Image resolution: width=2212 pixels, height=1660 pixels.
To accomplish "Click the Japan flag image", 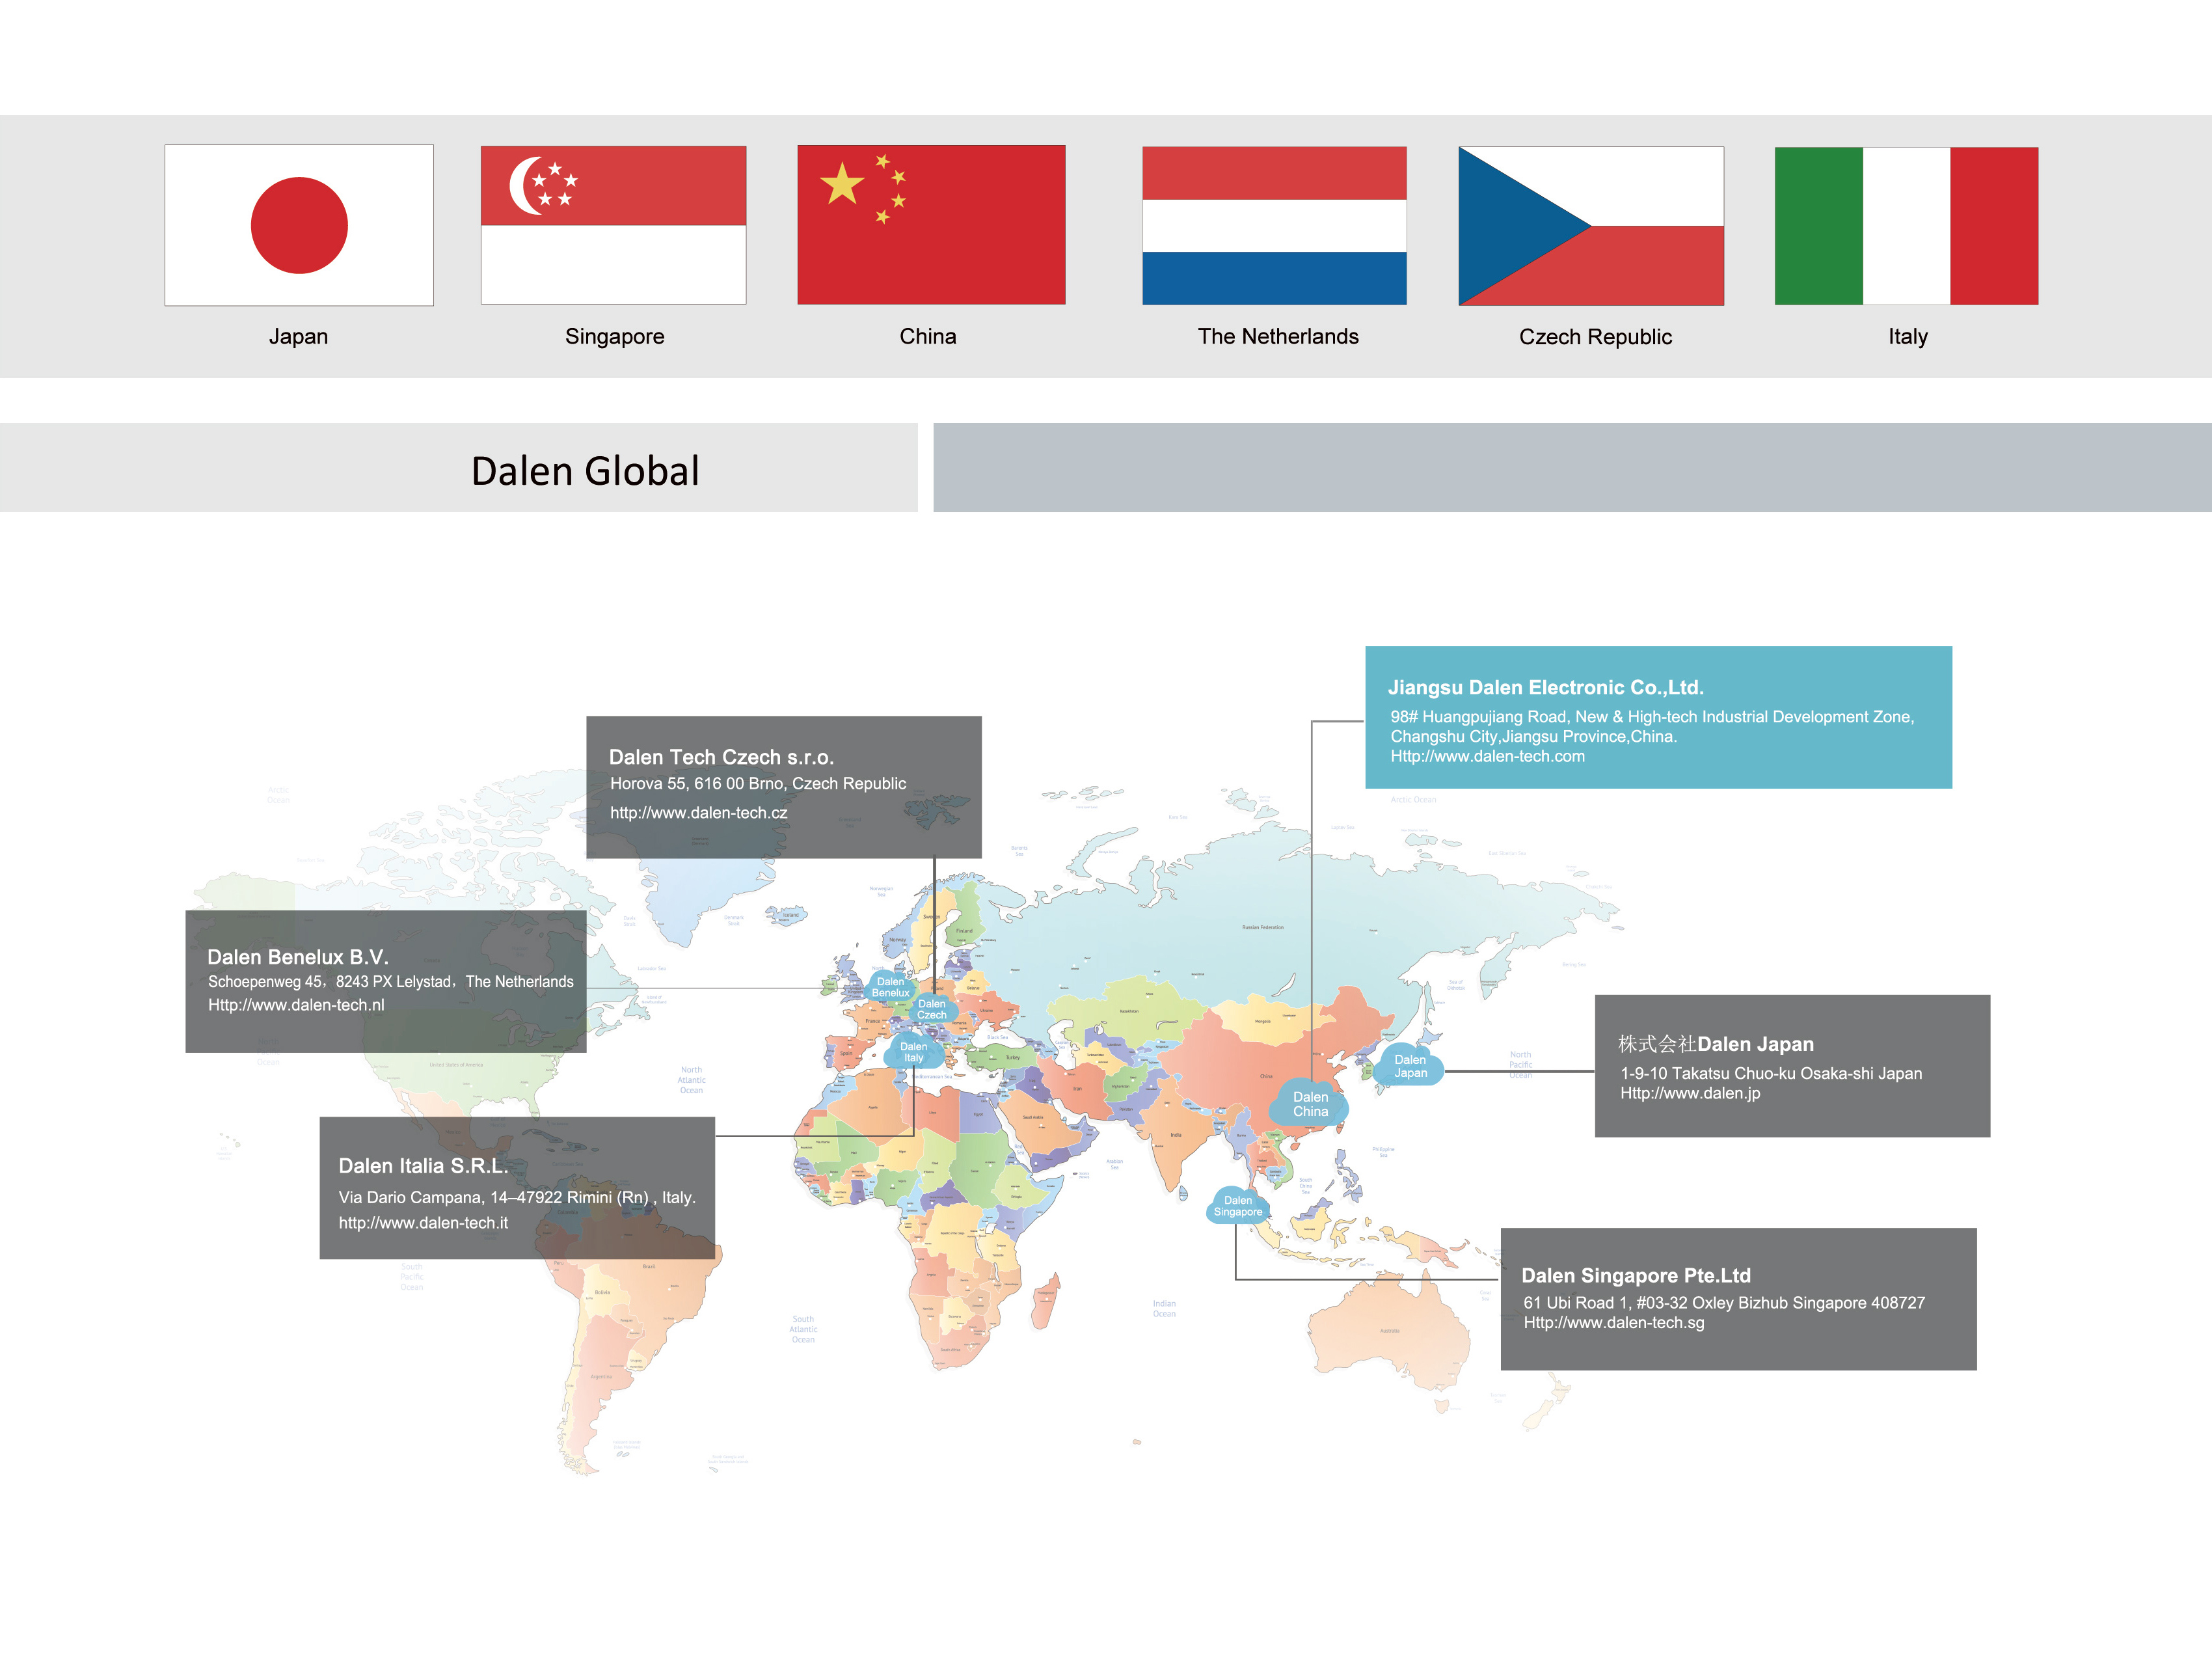I will [x=299, y=225].
